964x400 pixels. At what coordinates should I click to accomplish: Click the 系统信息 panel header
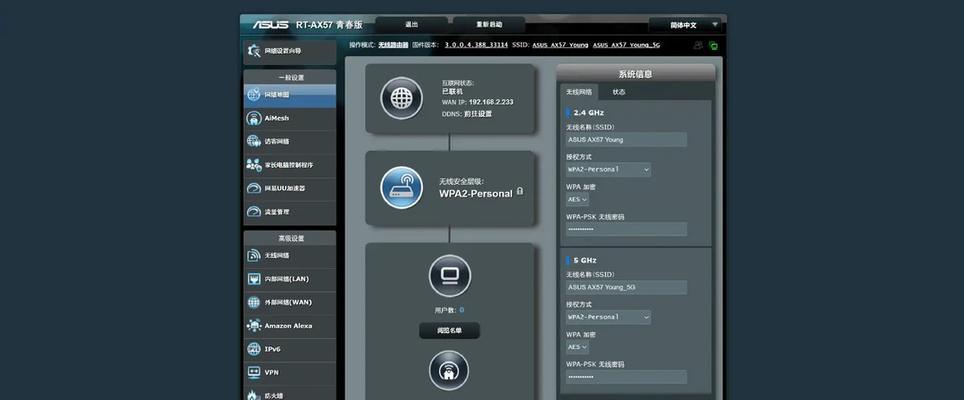point(636,74)
